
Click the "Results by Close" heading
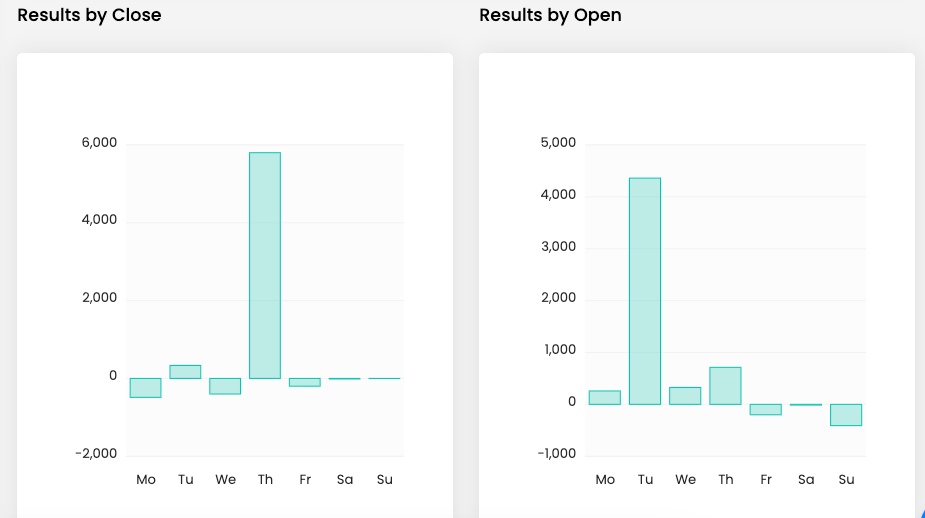coord(89,15)
